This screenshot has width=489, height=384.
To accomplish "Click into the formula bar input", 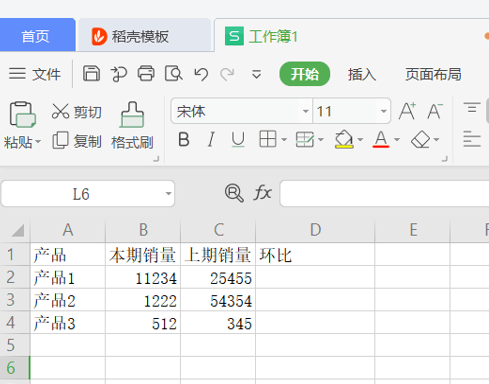I will click(x=385, y=193).
